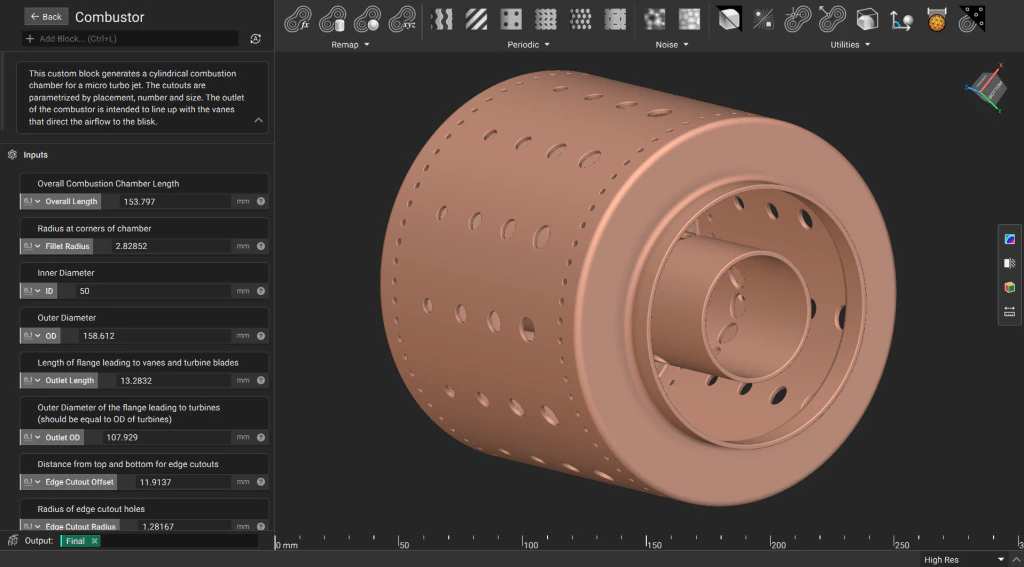This screenshot has height=567, width=1024.
Task: Remove the Final output tag
Action: 95,541
